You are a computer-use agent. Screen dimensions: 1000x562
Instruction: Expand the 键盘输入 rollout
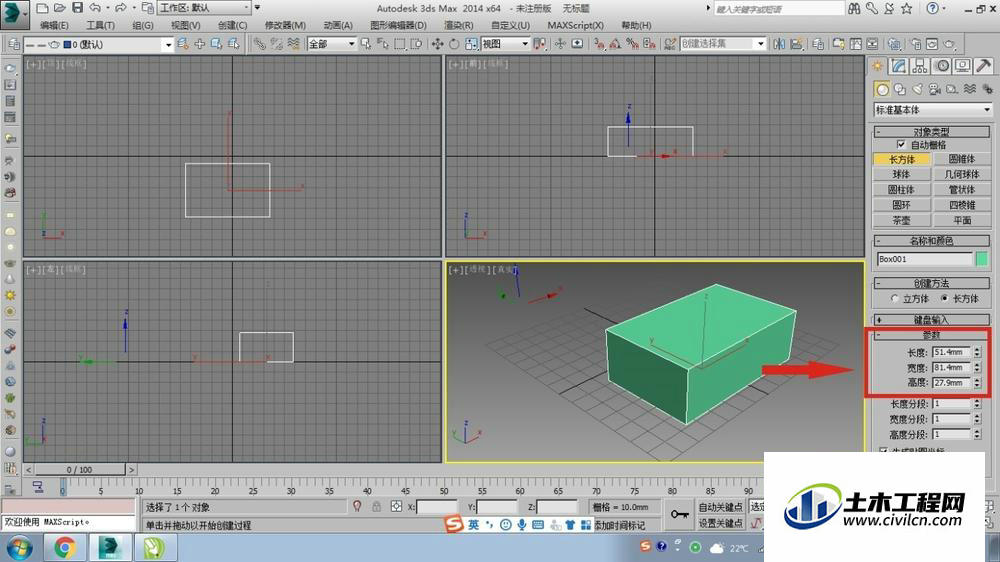click(x=931, y=320)
